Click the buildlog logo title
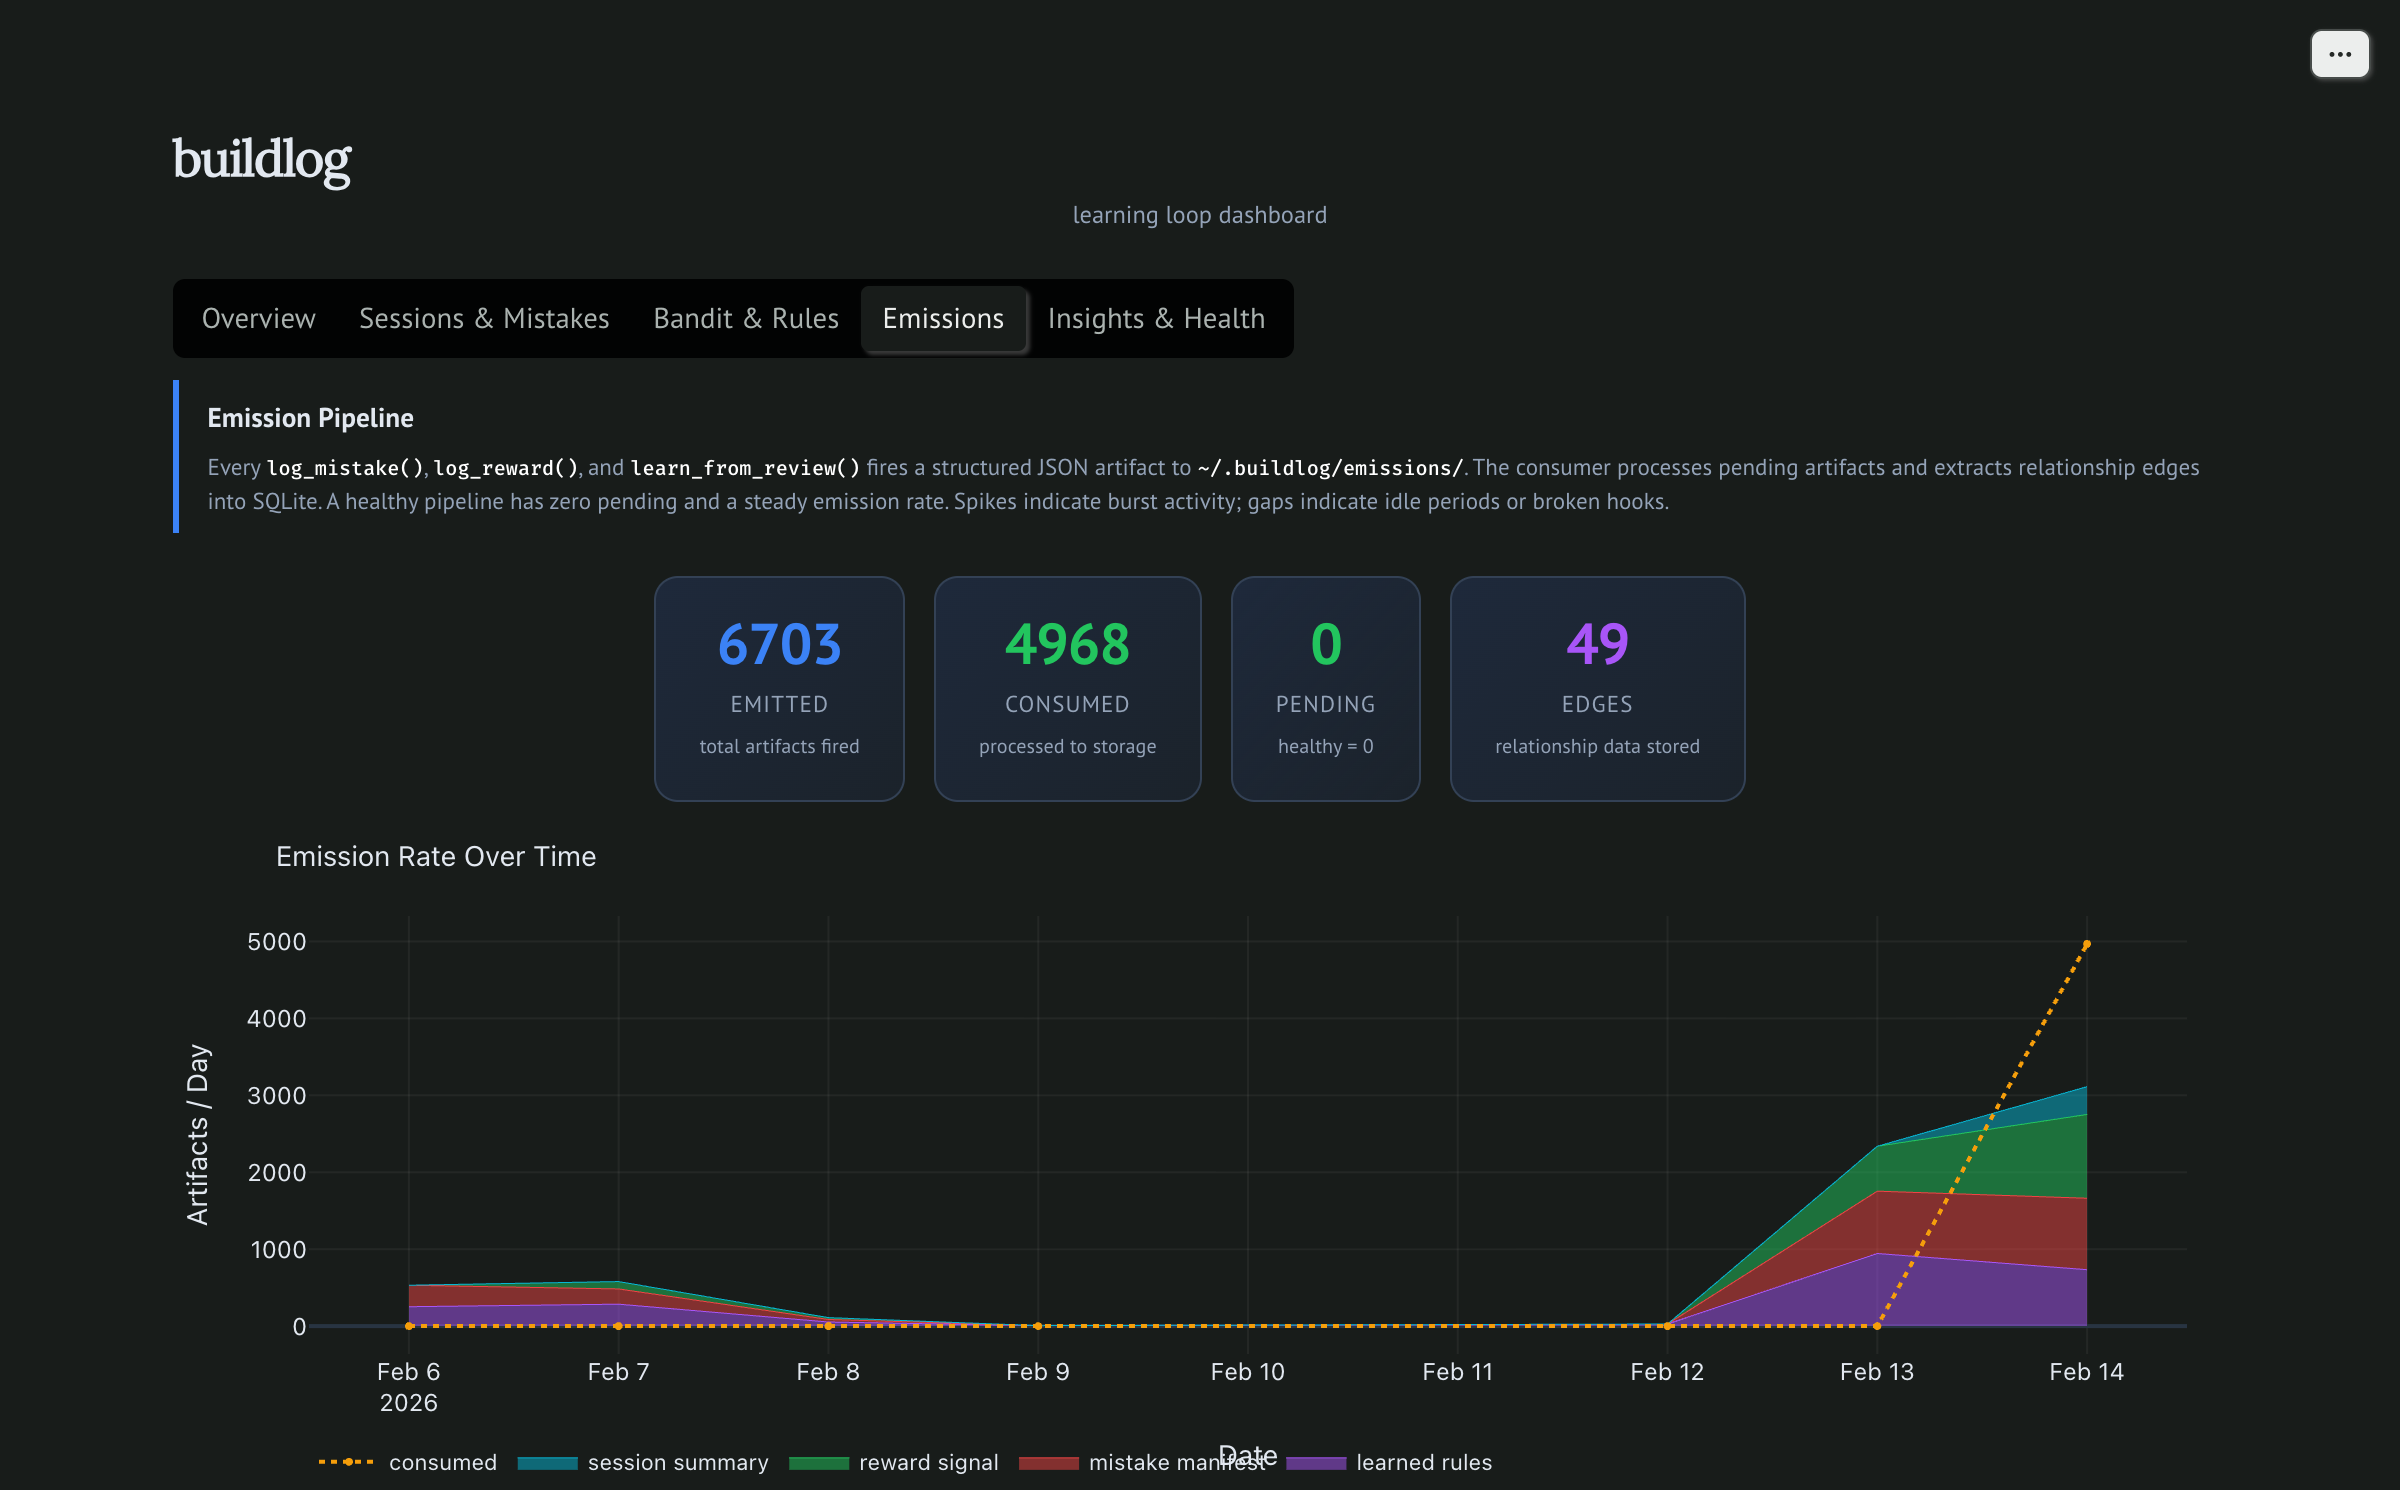The width and height of the screenshot is (2400, 1490). [262, 160]
